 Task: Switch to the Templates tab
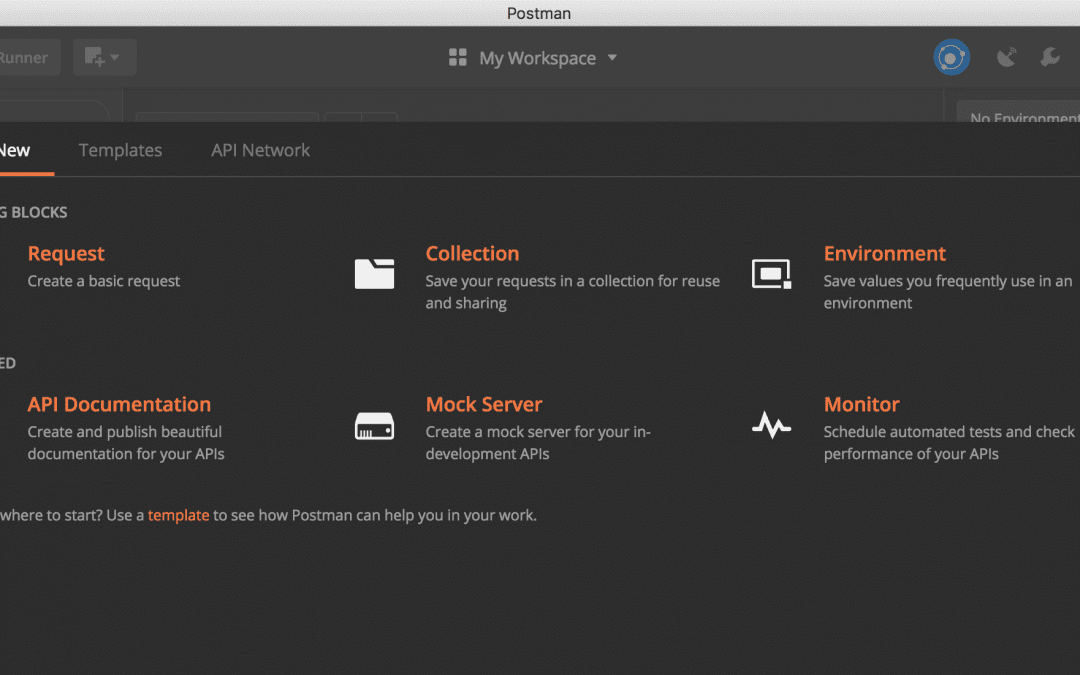click(120, 150)
